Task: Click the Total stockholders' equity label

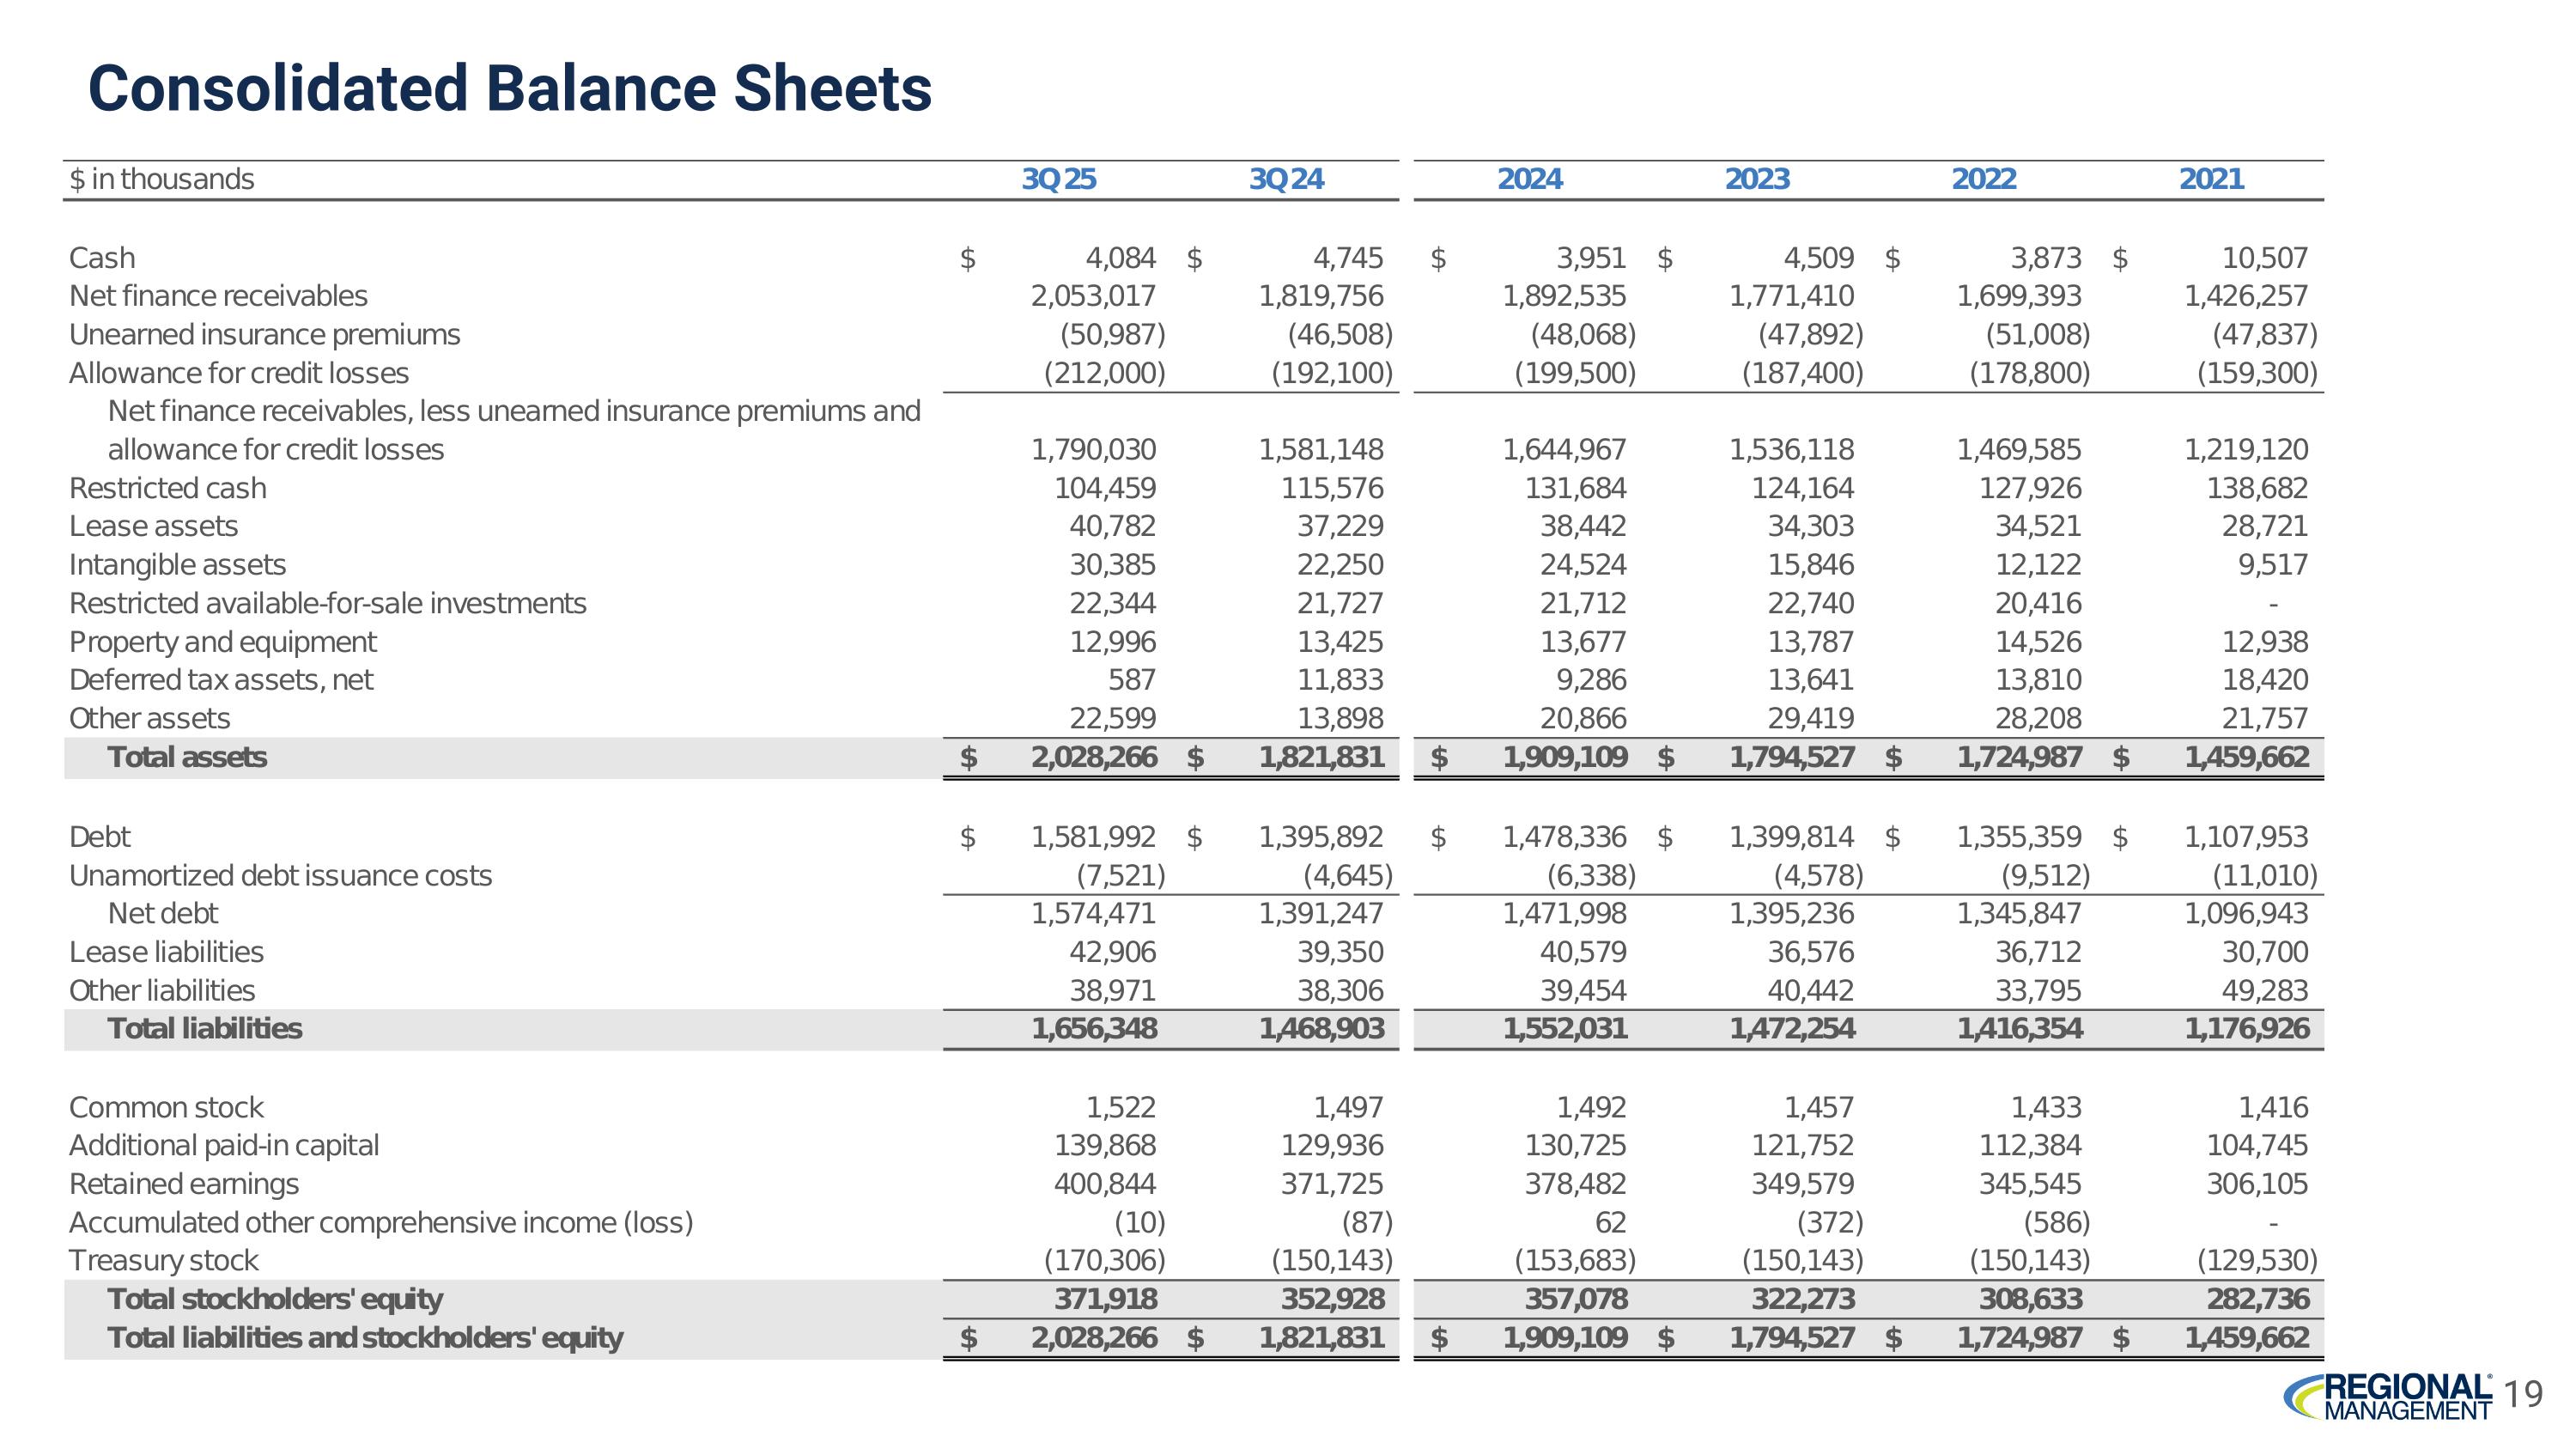Action: [x=274, y=1299]
